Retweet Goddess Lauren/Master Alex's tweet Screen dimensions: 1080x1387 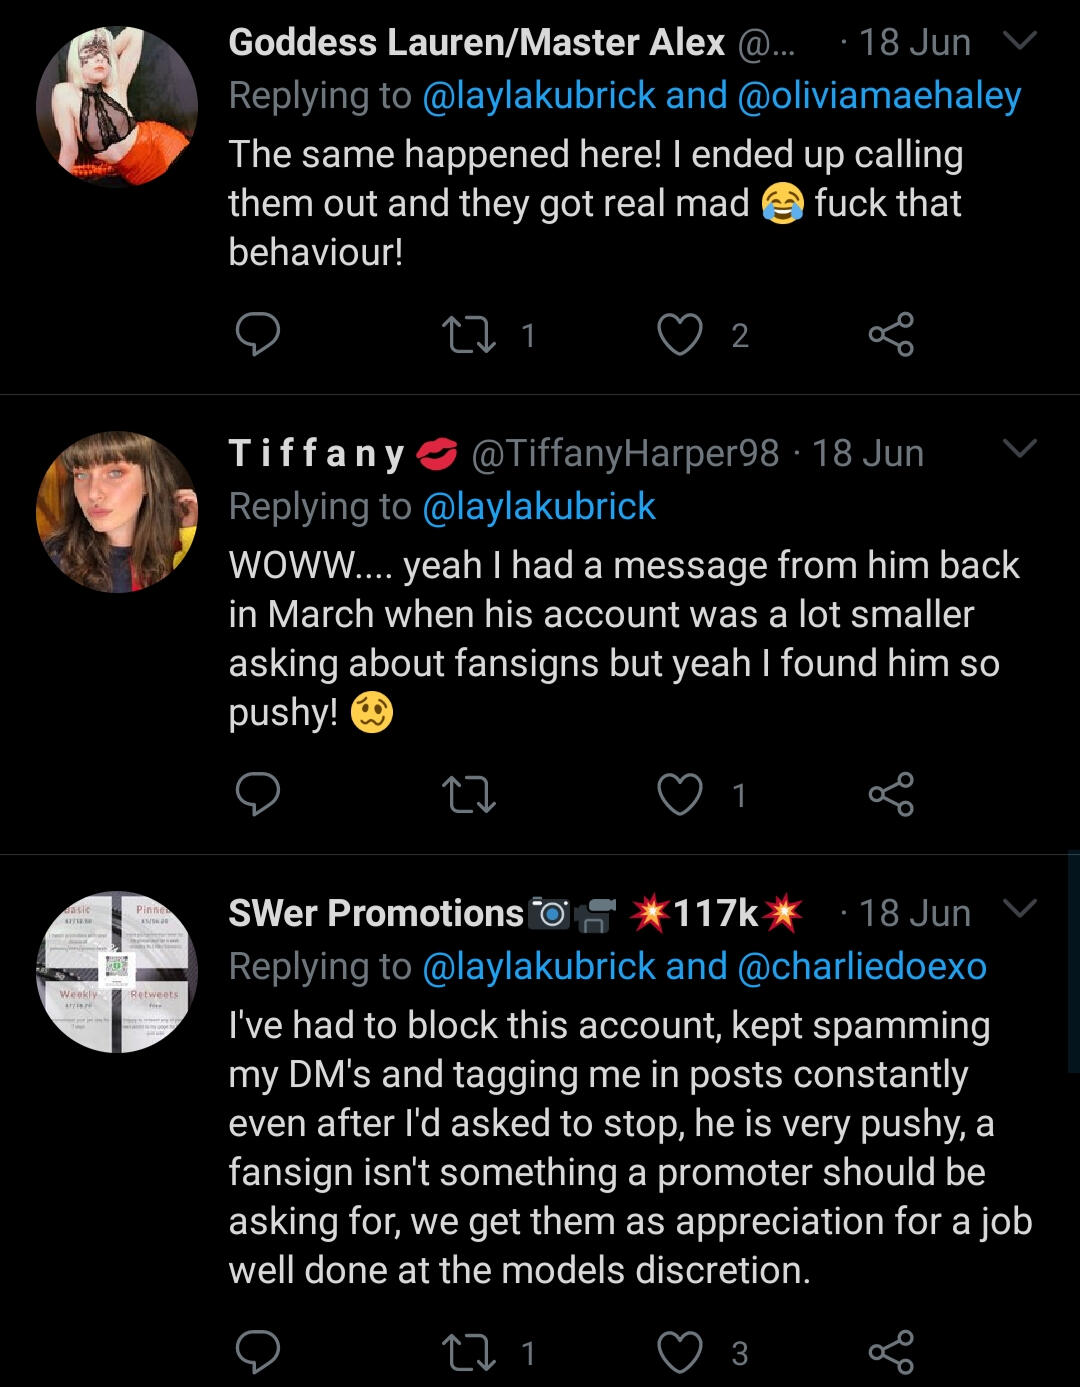click(468, 334)
